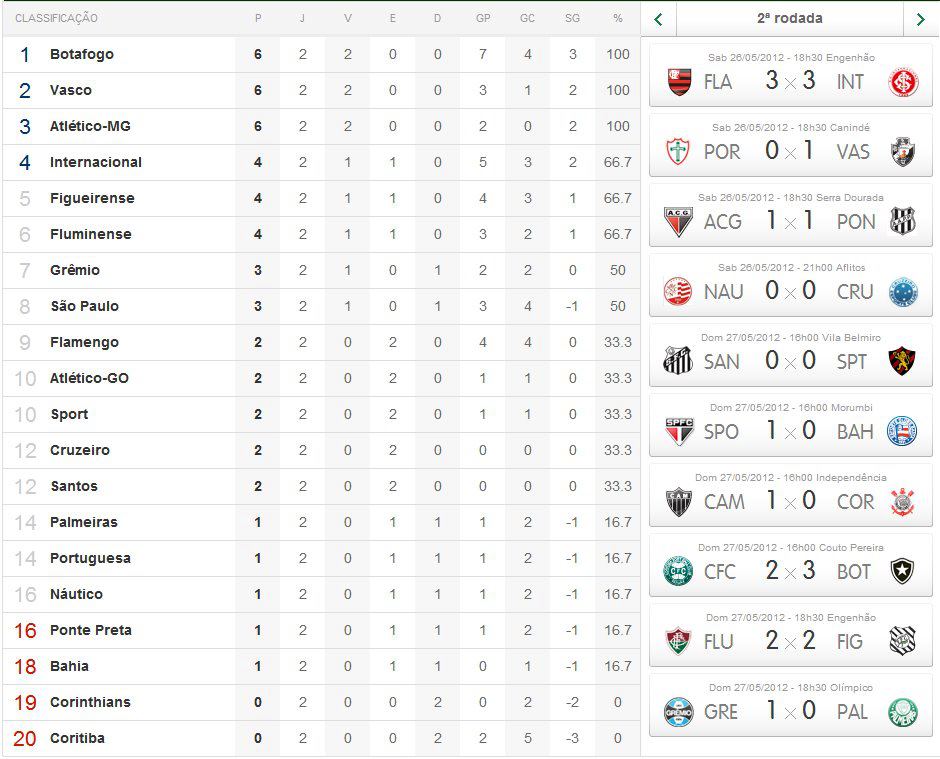The width and height of the screenshot is (940, 759).
Task: Click the Flamengo crest icon
Action: coord(680,82)
